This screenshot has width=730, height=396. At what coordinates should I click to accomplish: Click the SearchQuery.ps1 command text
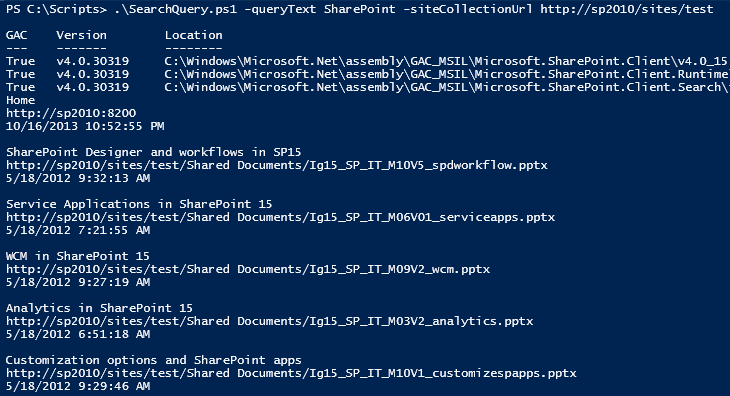click(176, 9)
